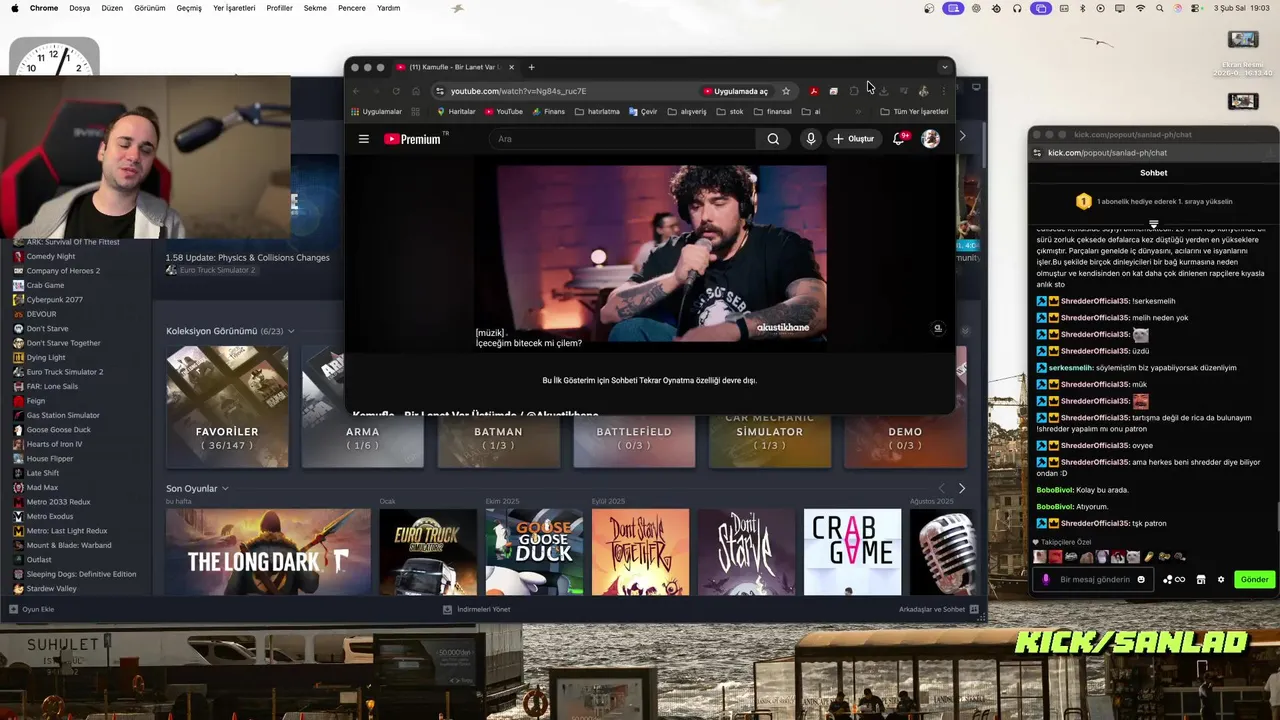Open the hatırlatma bookmarks folder
1280x720 pixels.
tap(596, 111)
